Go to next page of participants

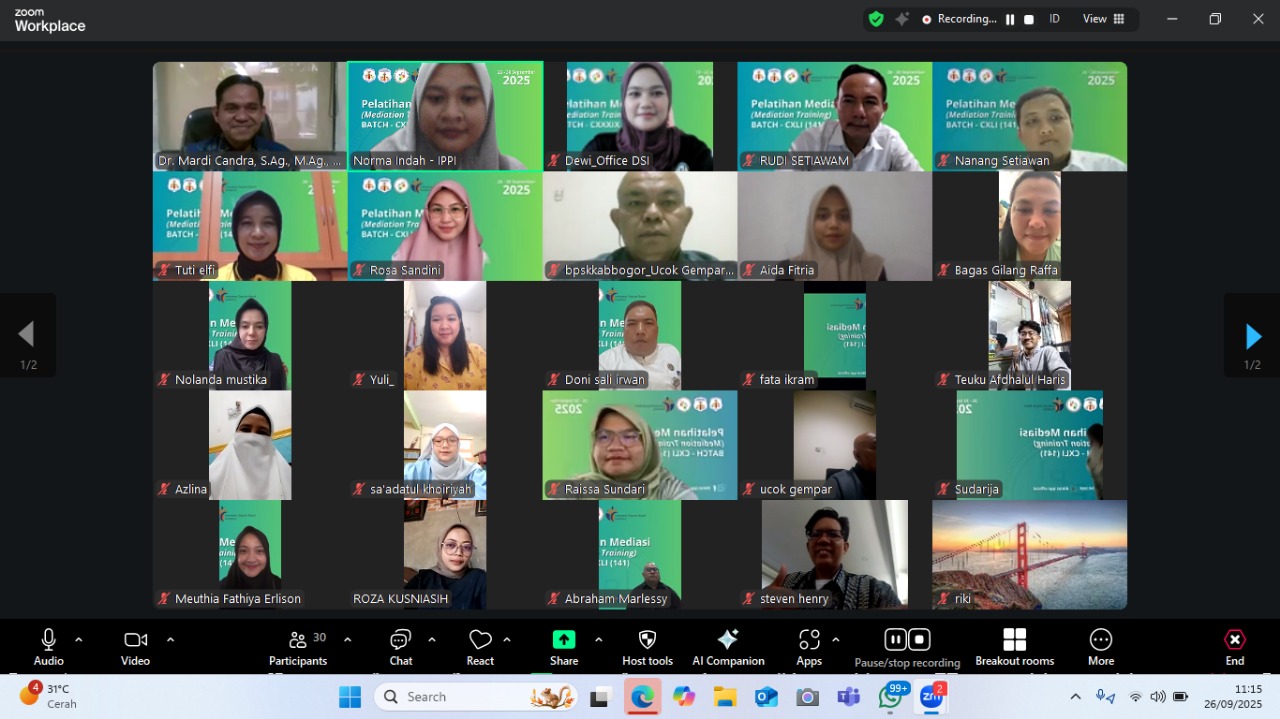point(1252,336)
